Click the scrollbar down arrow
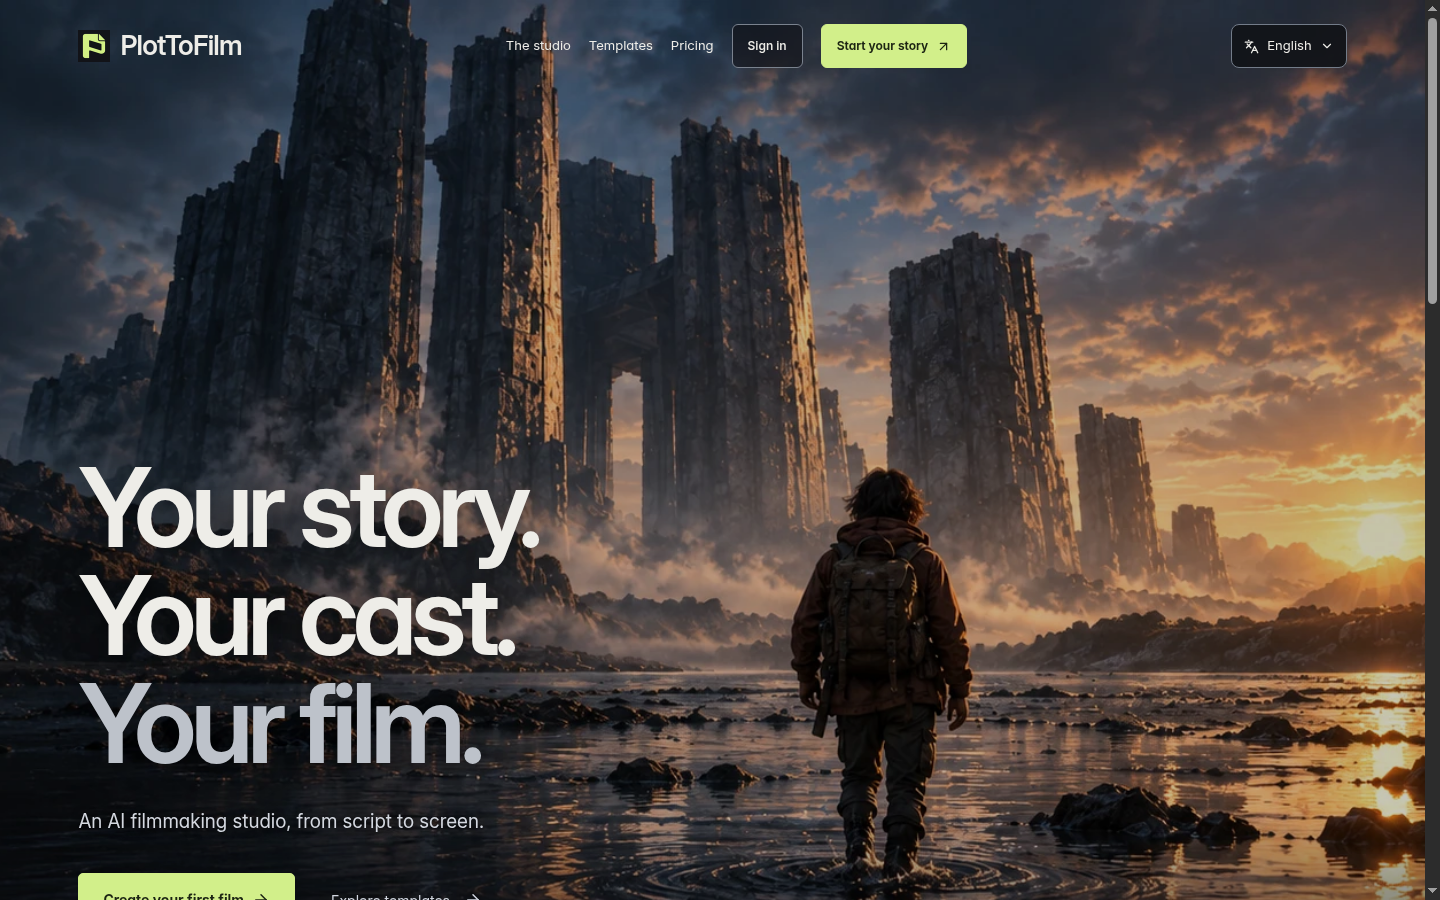Screen dimensions: 1440x900 [1432, 891]
